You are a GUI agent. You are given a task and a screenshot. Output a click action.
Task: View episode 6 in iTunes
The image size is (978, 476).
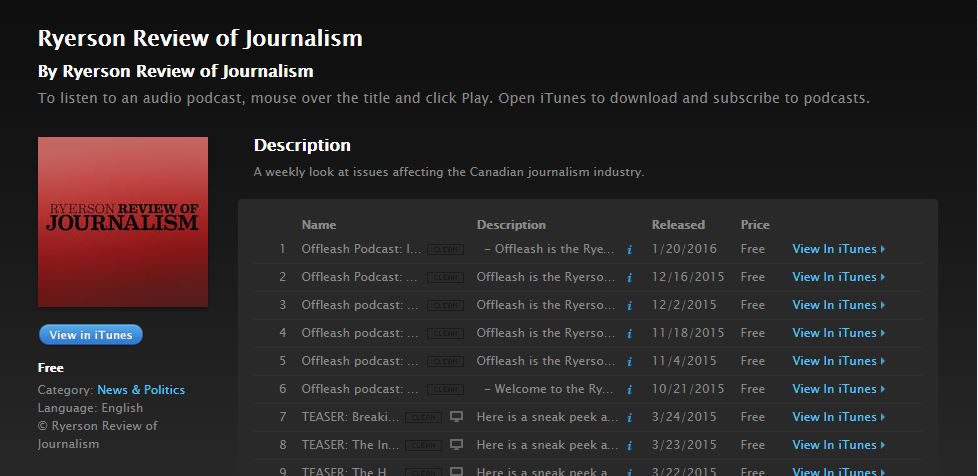pyautogui.click(x=838, y=389)
